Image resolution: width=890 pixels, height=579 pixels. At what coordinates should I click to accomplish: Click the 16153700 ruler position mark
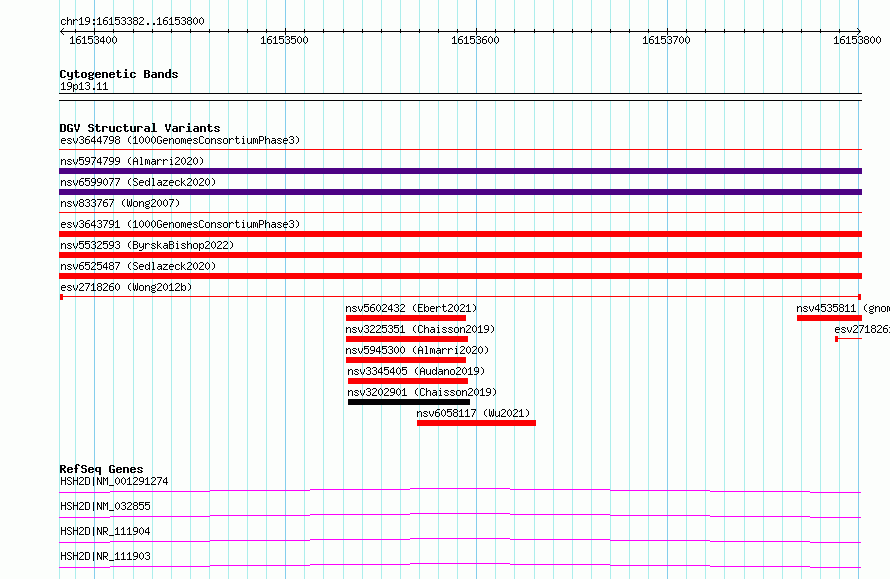coord(665,40)
